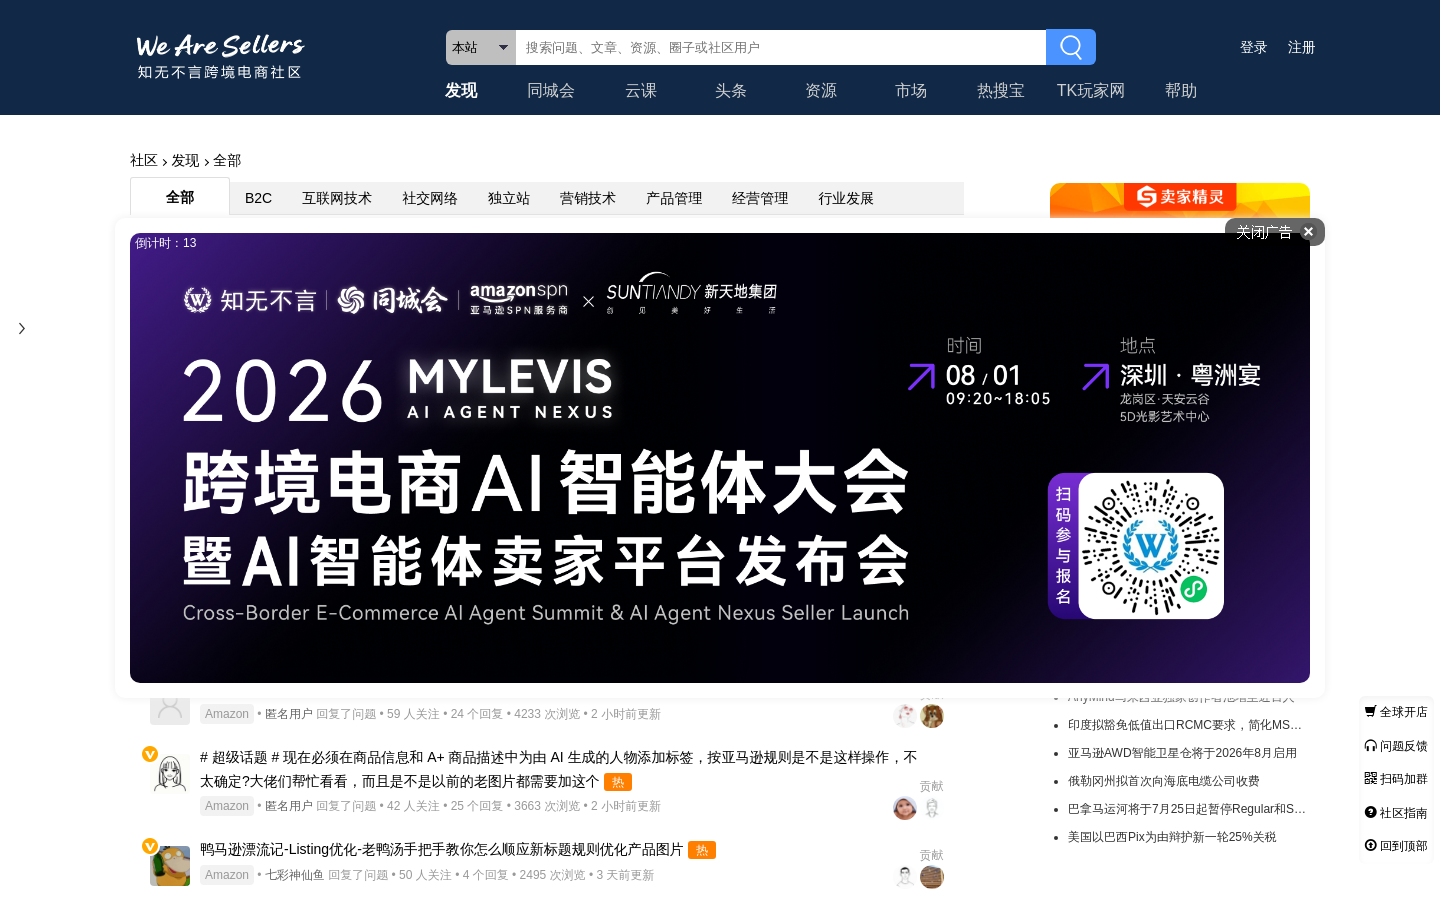
Task: Open the We Are Sellers logo homepage
Action: point(220,56)
